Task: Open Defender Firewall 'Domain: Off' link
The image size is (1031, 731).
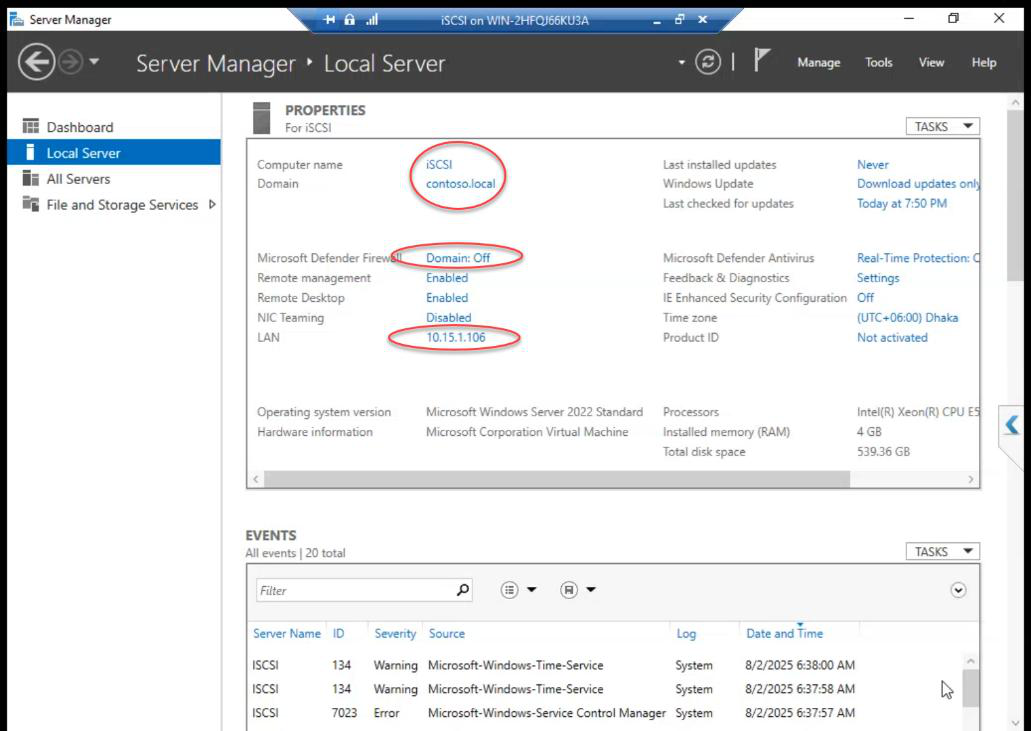Action: (458, 258)
